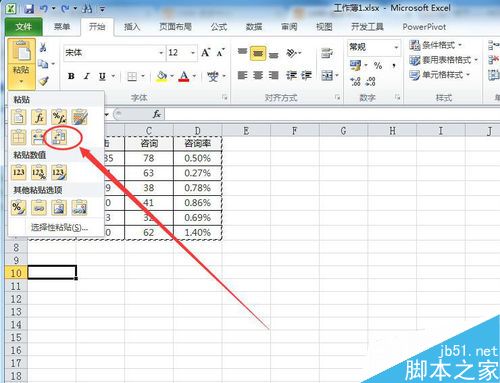Choose Keep source column widths paste icon

[x=38, y=137]
